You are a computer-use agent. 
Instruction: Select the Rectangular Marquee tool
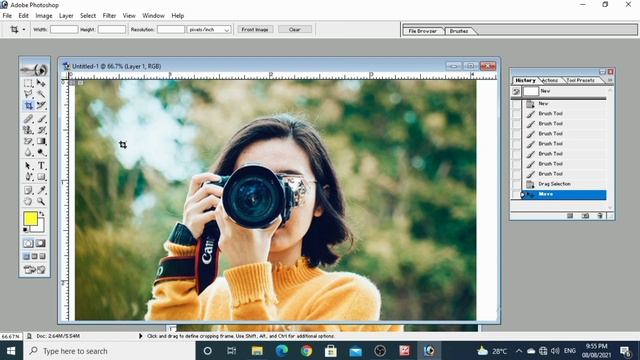point(28,83)
